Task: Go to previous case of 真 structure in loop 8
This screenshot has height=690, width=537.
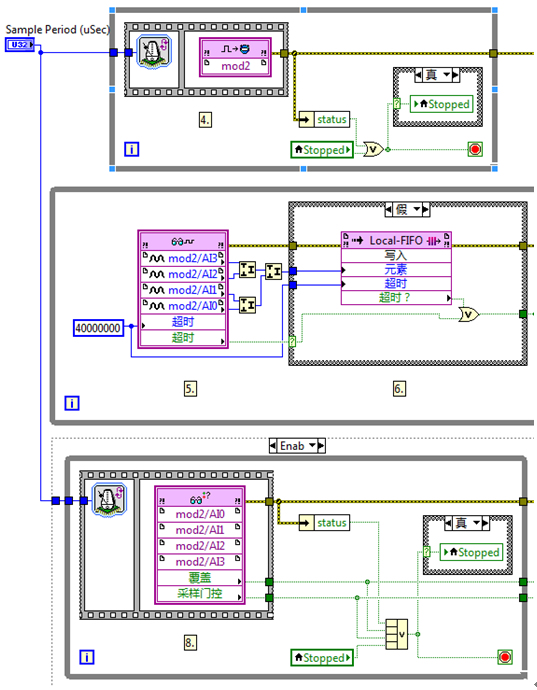Action: point(448,523)
